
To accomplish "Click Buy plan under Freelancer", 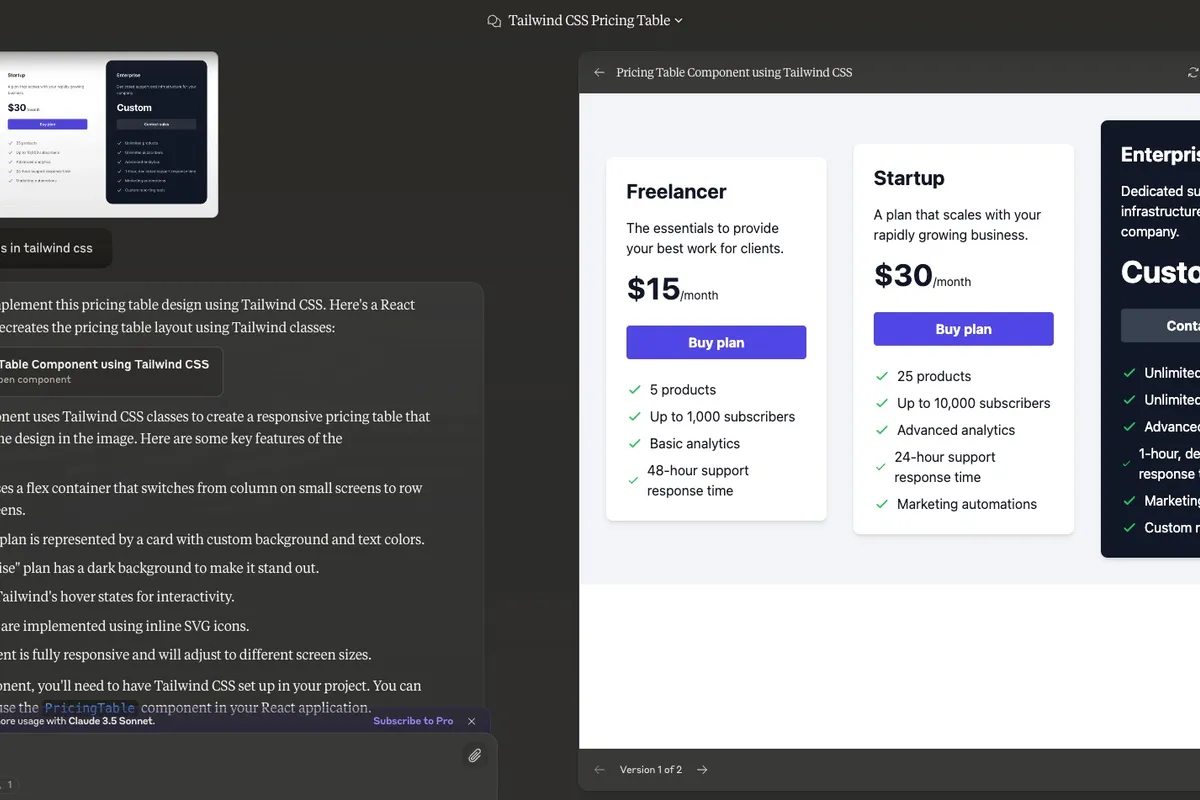I will 716,342.
